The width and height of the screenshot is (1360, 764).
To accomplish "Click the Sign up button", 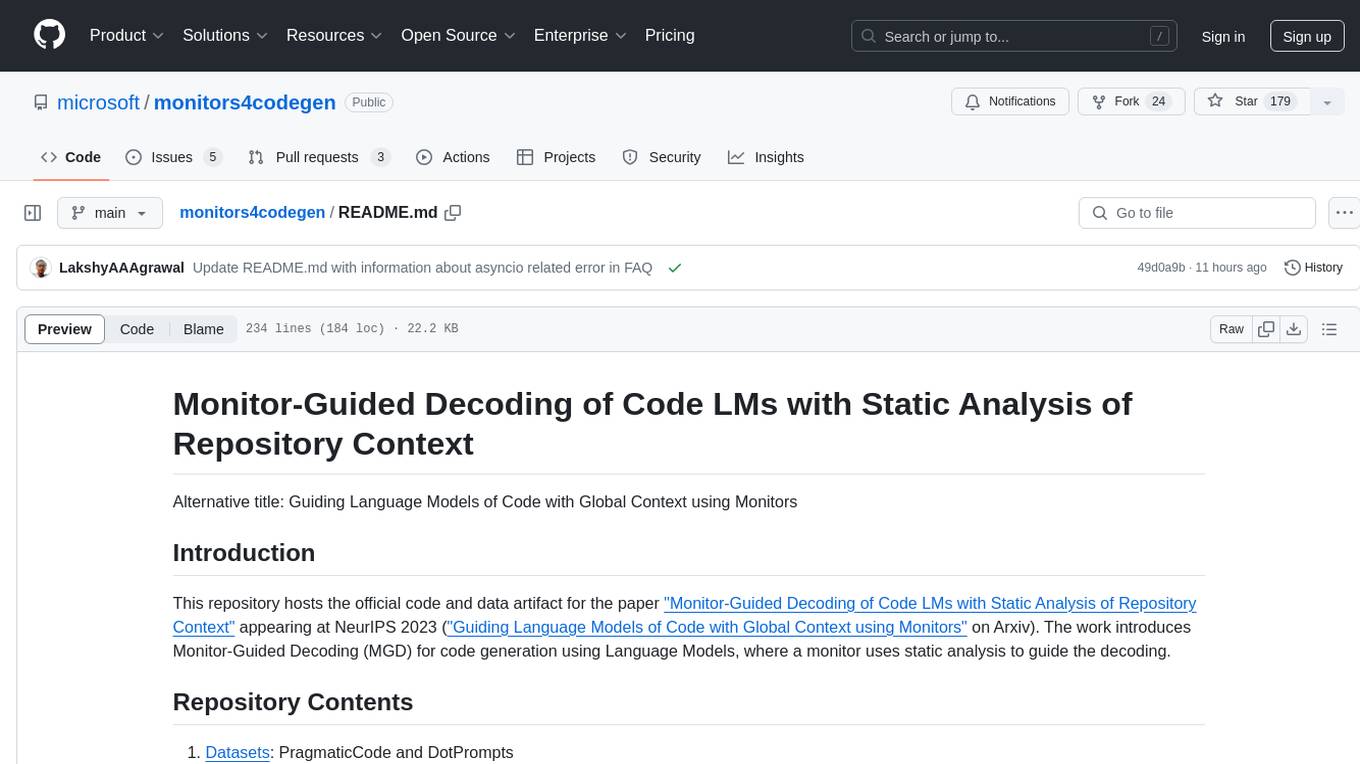I will [1307, 36].
